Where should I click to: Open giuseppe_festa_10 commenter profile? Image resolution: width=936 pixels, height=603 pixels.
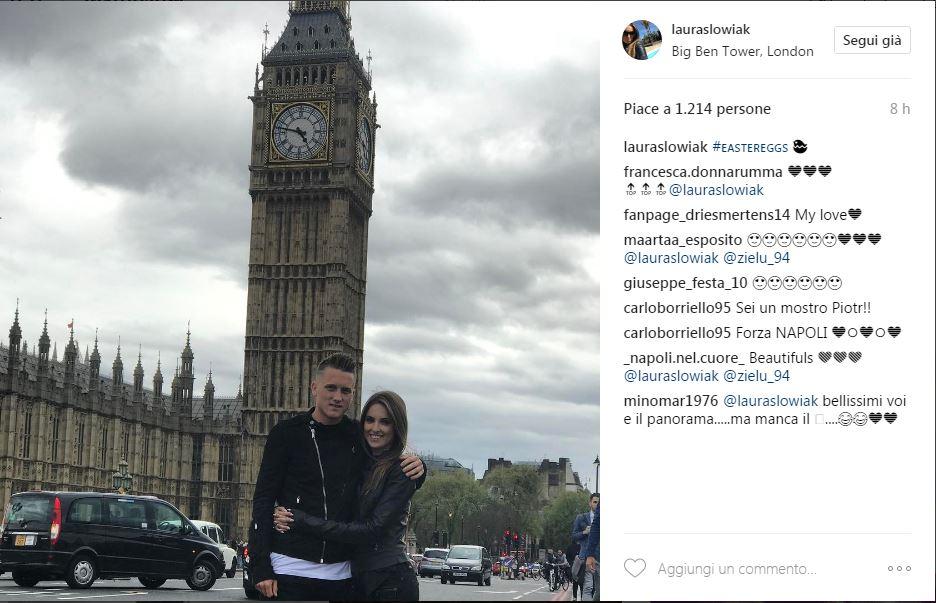(685, 283)
